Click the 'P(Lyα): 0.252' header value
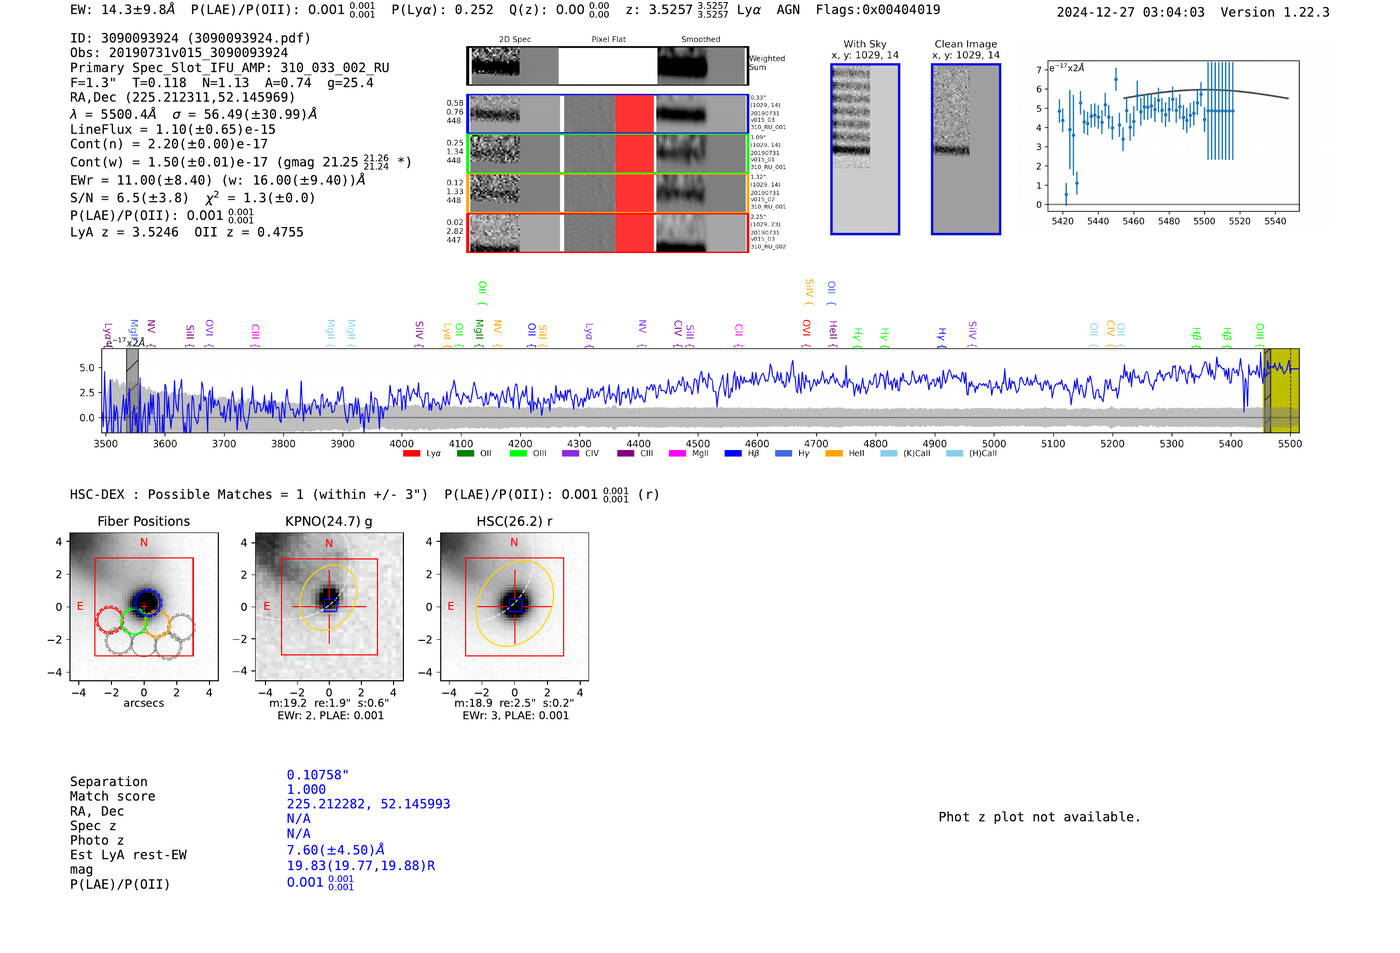Image resolution: width=1400 pixels, height=953 pixels. 442,10
